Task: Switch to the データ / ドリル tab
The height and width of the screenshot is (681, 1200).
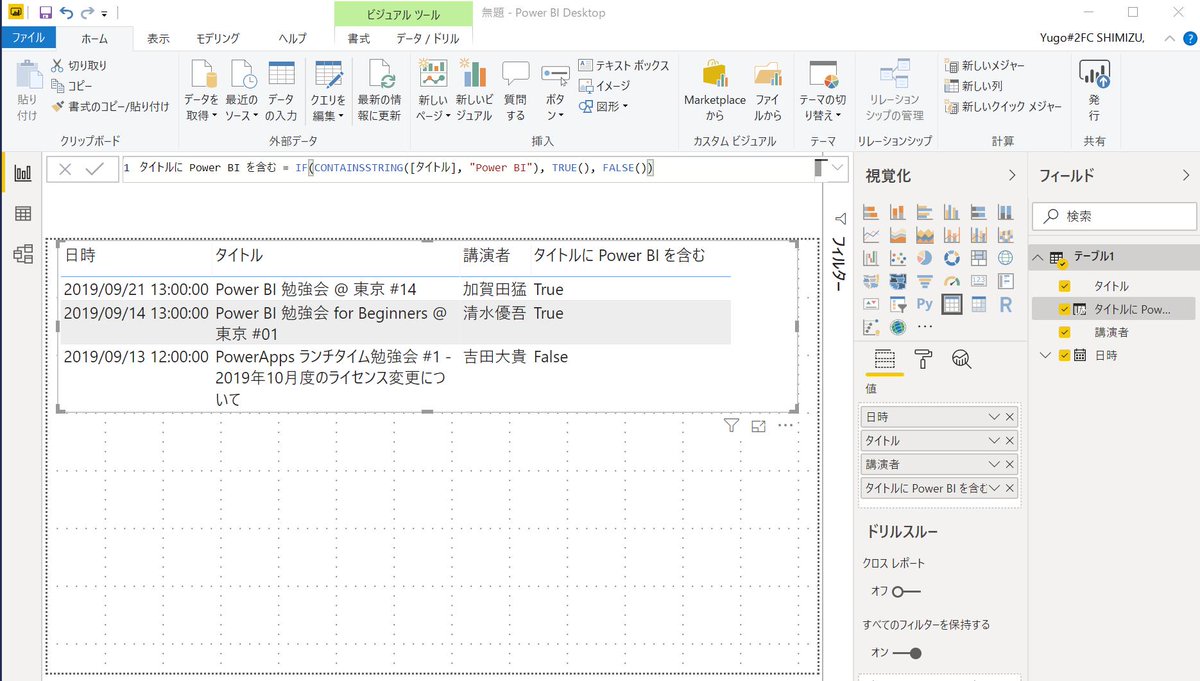Action: [428, 38]
